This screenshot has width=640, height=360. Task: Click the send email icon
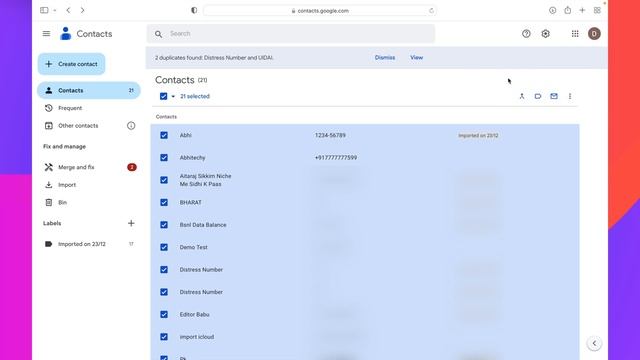[x=554, y=96]
